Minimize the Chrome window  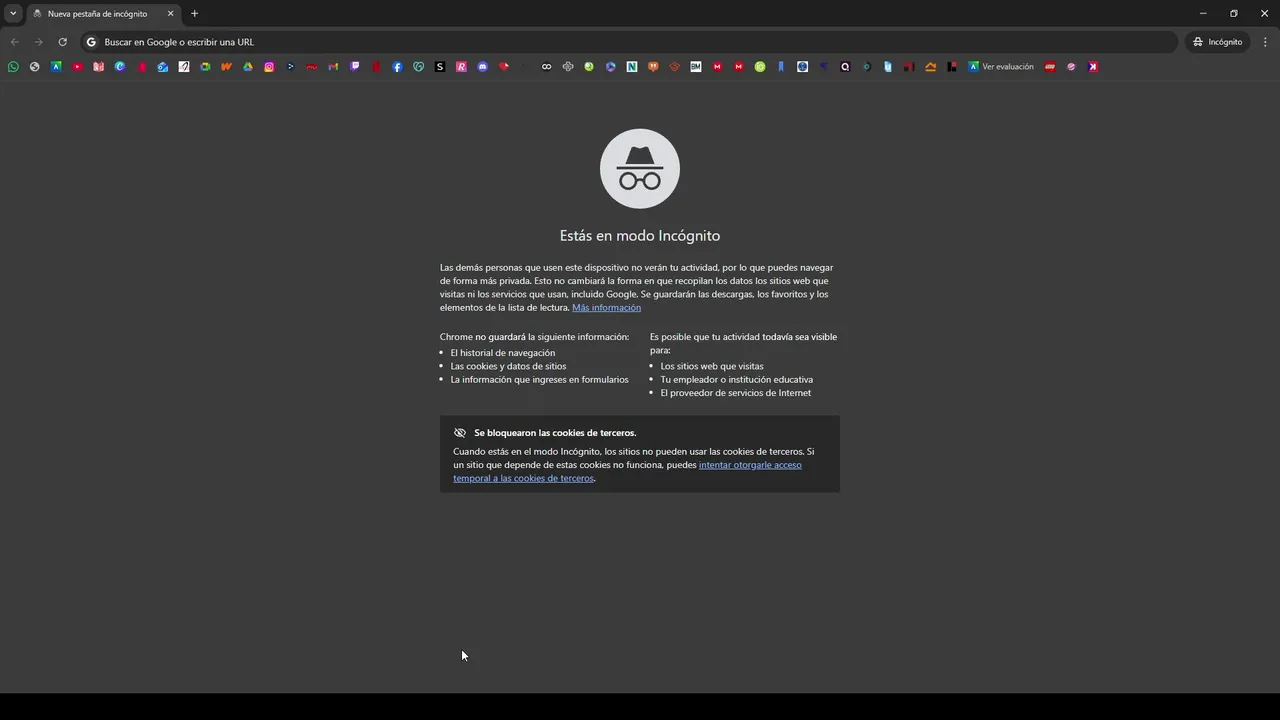[x=1202, y=14]
